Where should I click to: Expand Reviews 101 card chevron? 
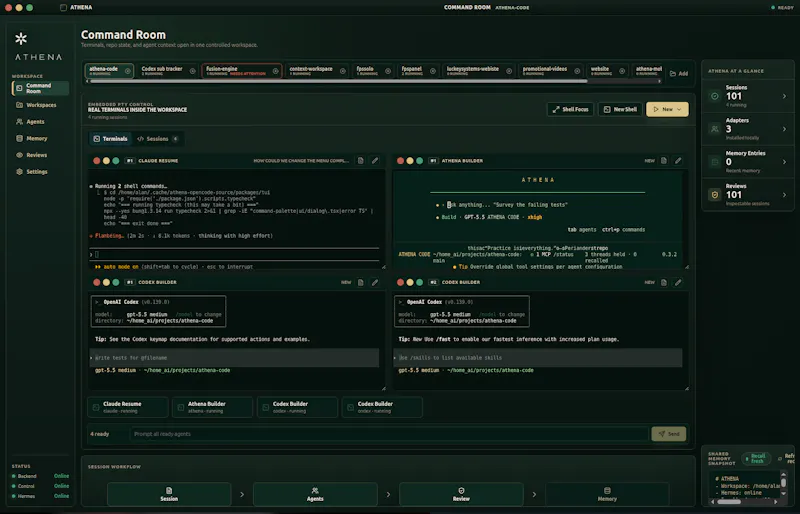coord(784,195)
